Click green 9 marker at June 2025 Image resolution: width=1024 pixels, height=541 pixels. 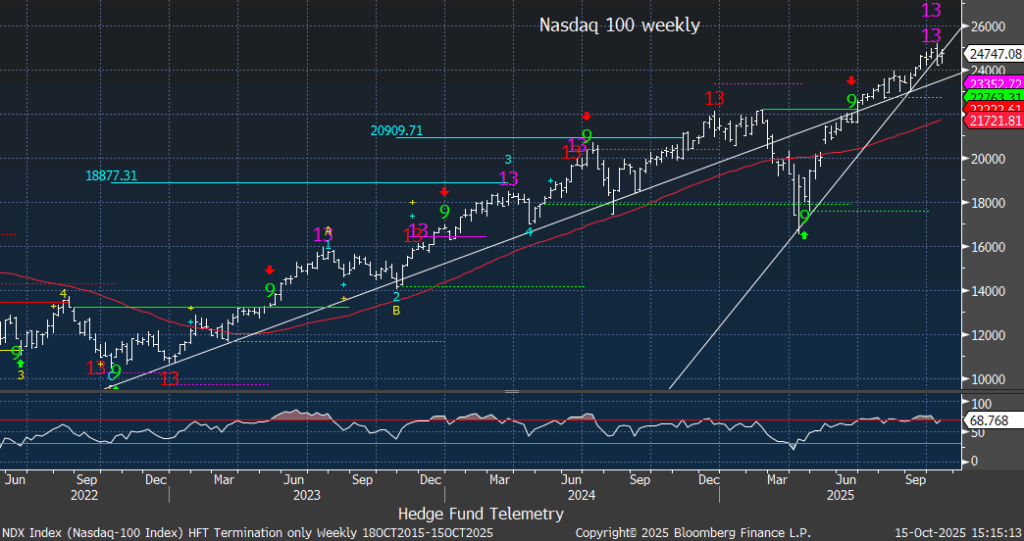pos(851,101)
